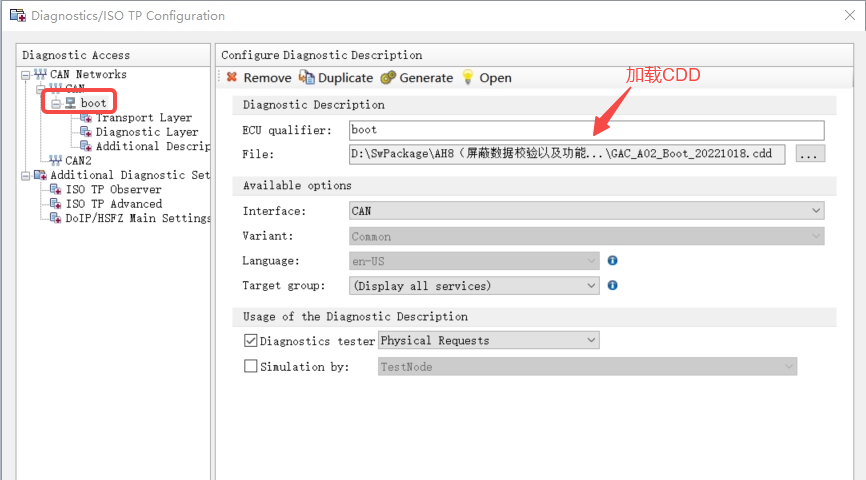The height and width of the screenshot is (480, 866).
Task: Collapse the CAN Networks tree node
Action: pyautogui.click(x=25, y=75)
